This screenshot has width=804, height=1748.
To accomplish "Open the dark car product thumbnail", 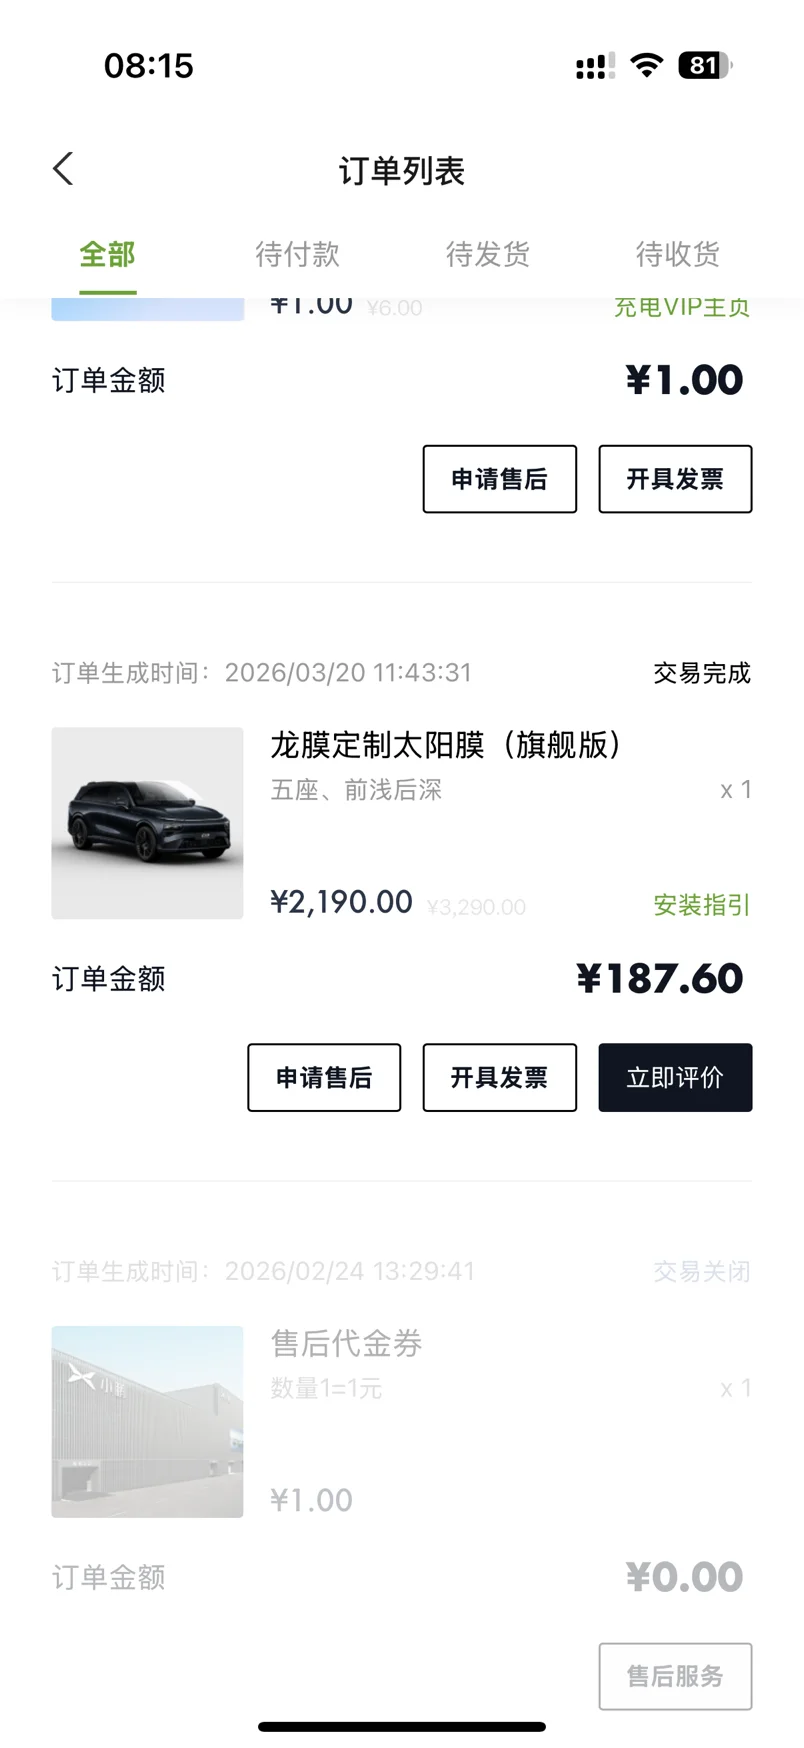I will [147, 823].
